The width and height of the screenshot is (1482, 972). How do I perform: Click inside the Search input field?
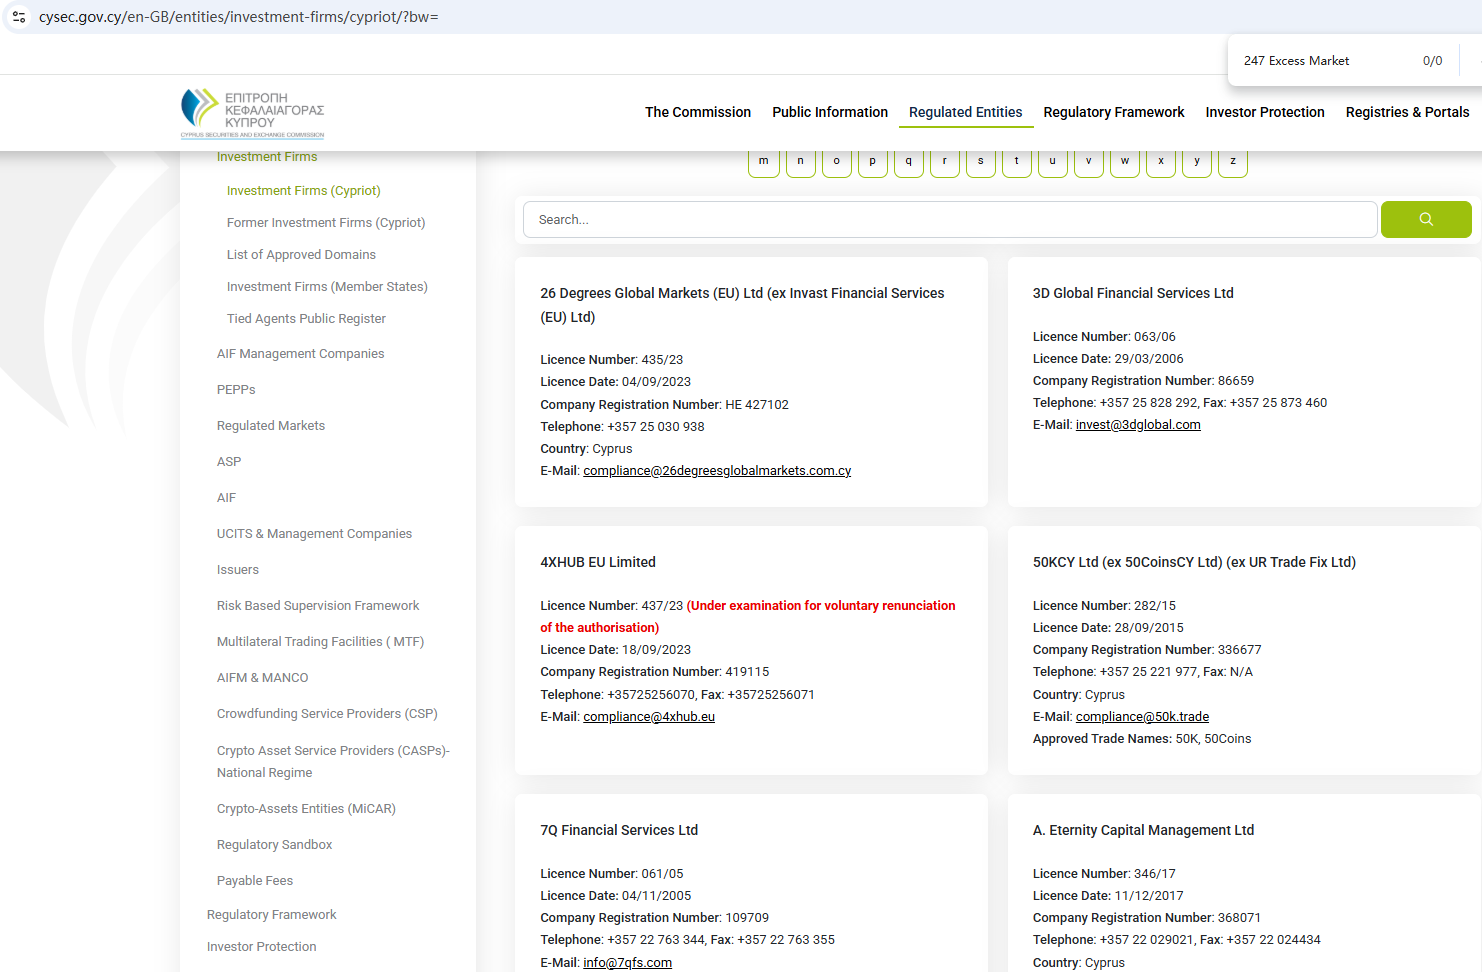click(950, 220)
